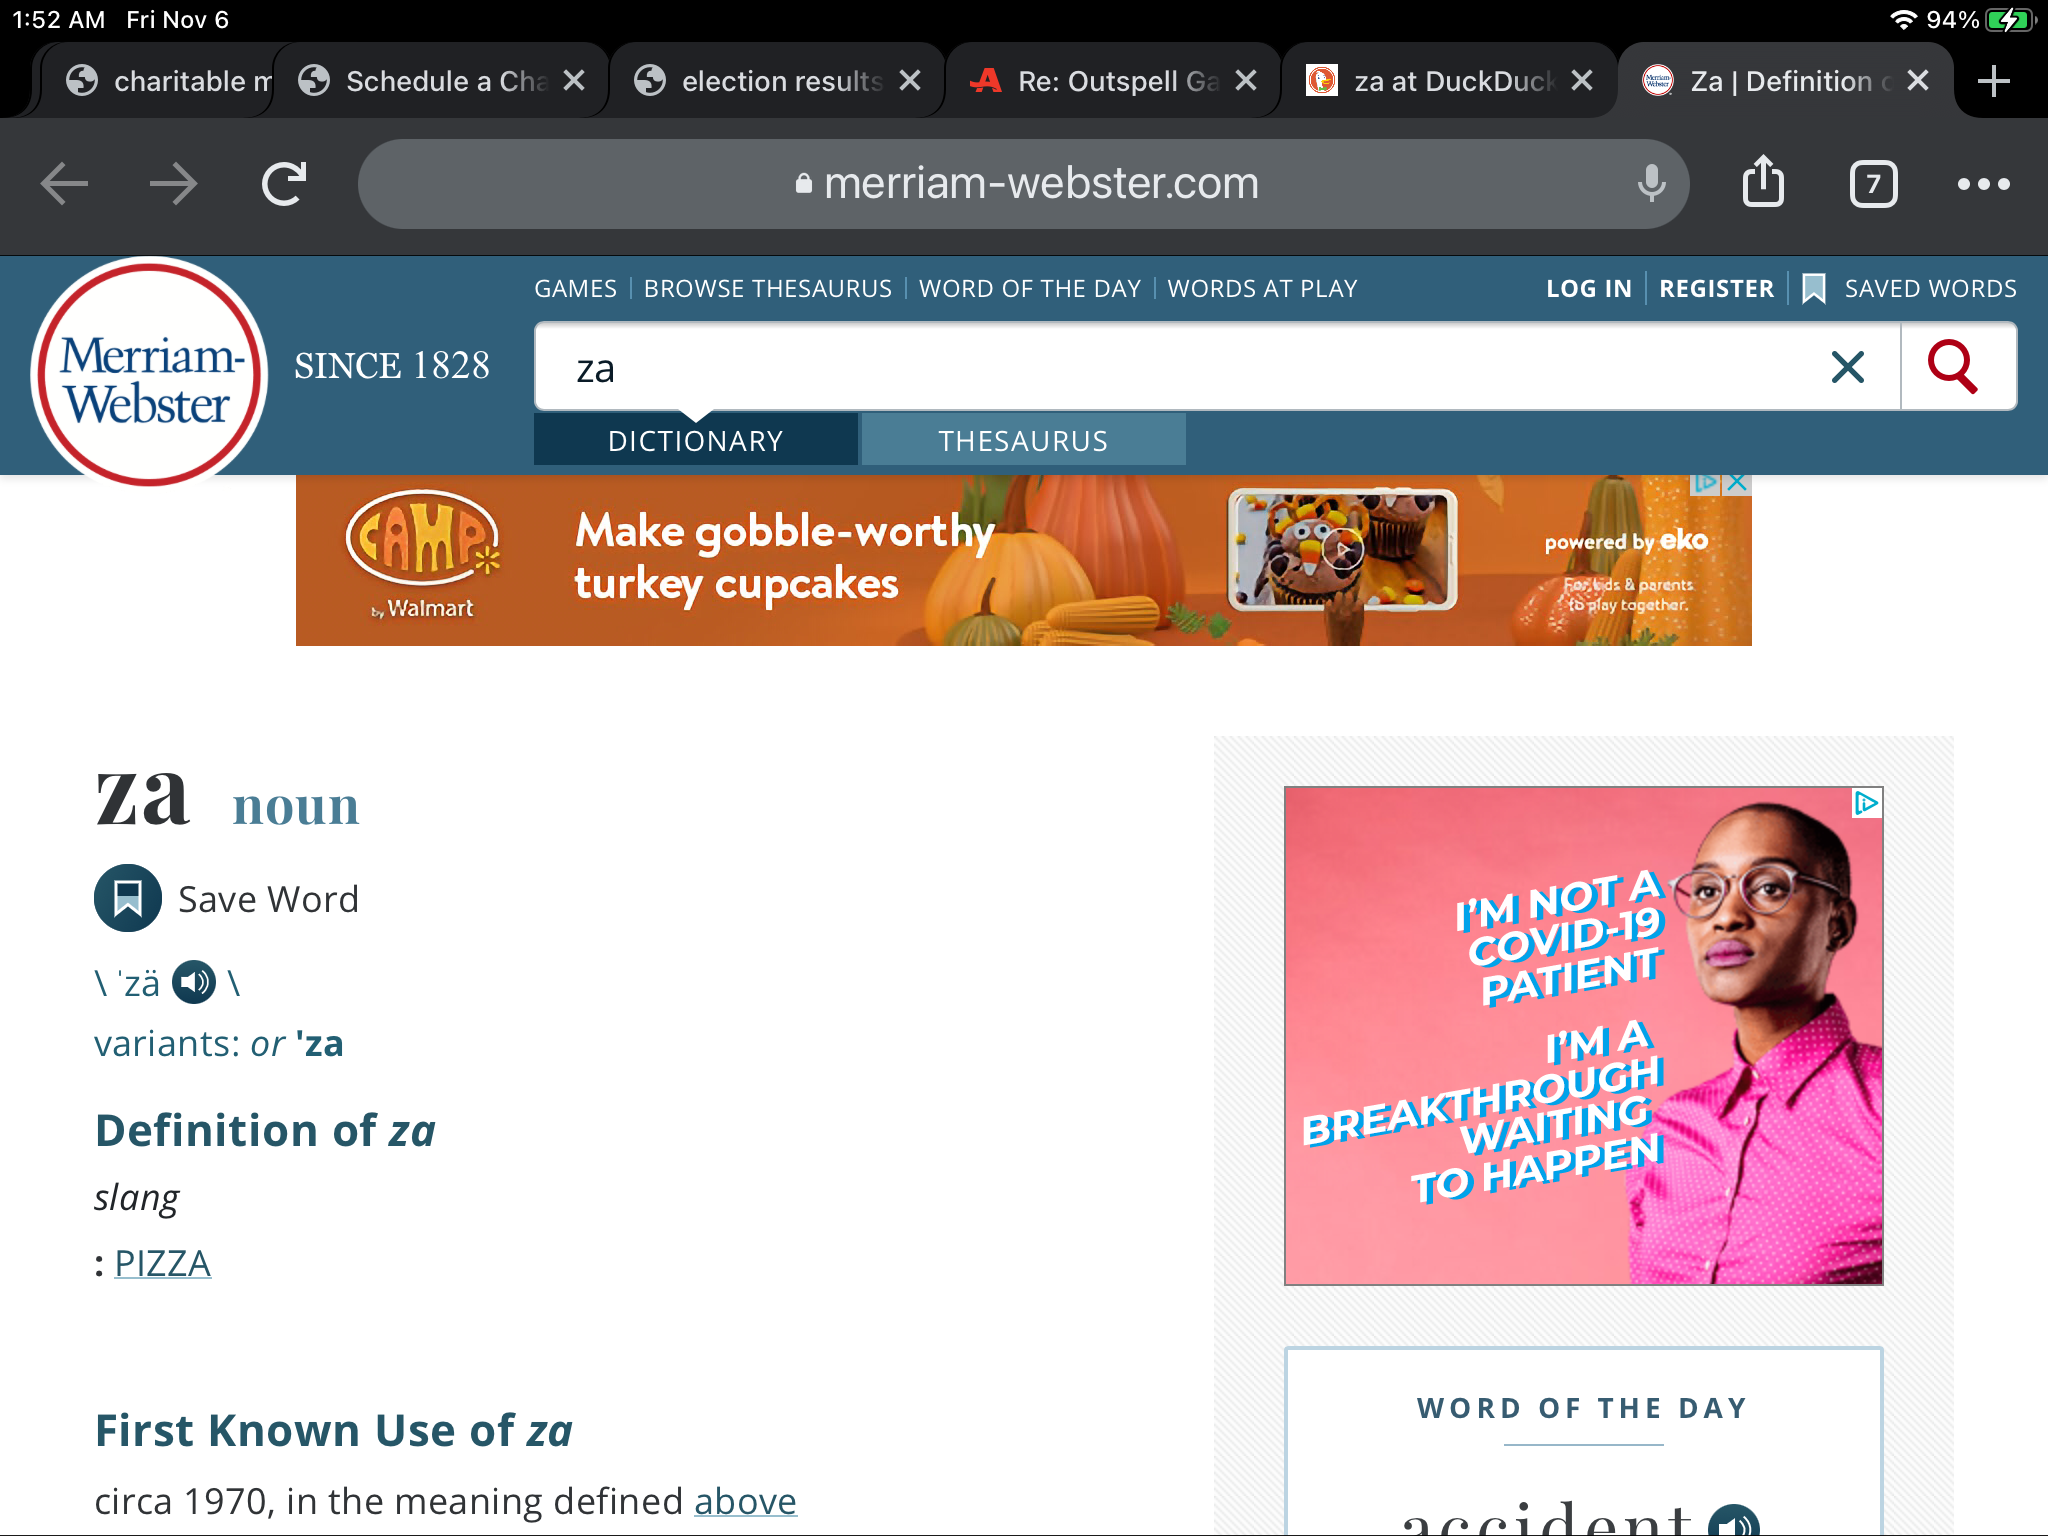Open the tab count switcher
Screen dimensions: 2048x1536
pyautogui.click(x=1873, y=184)
